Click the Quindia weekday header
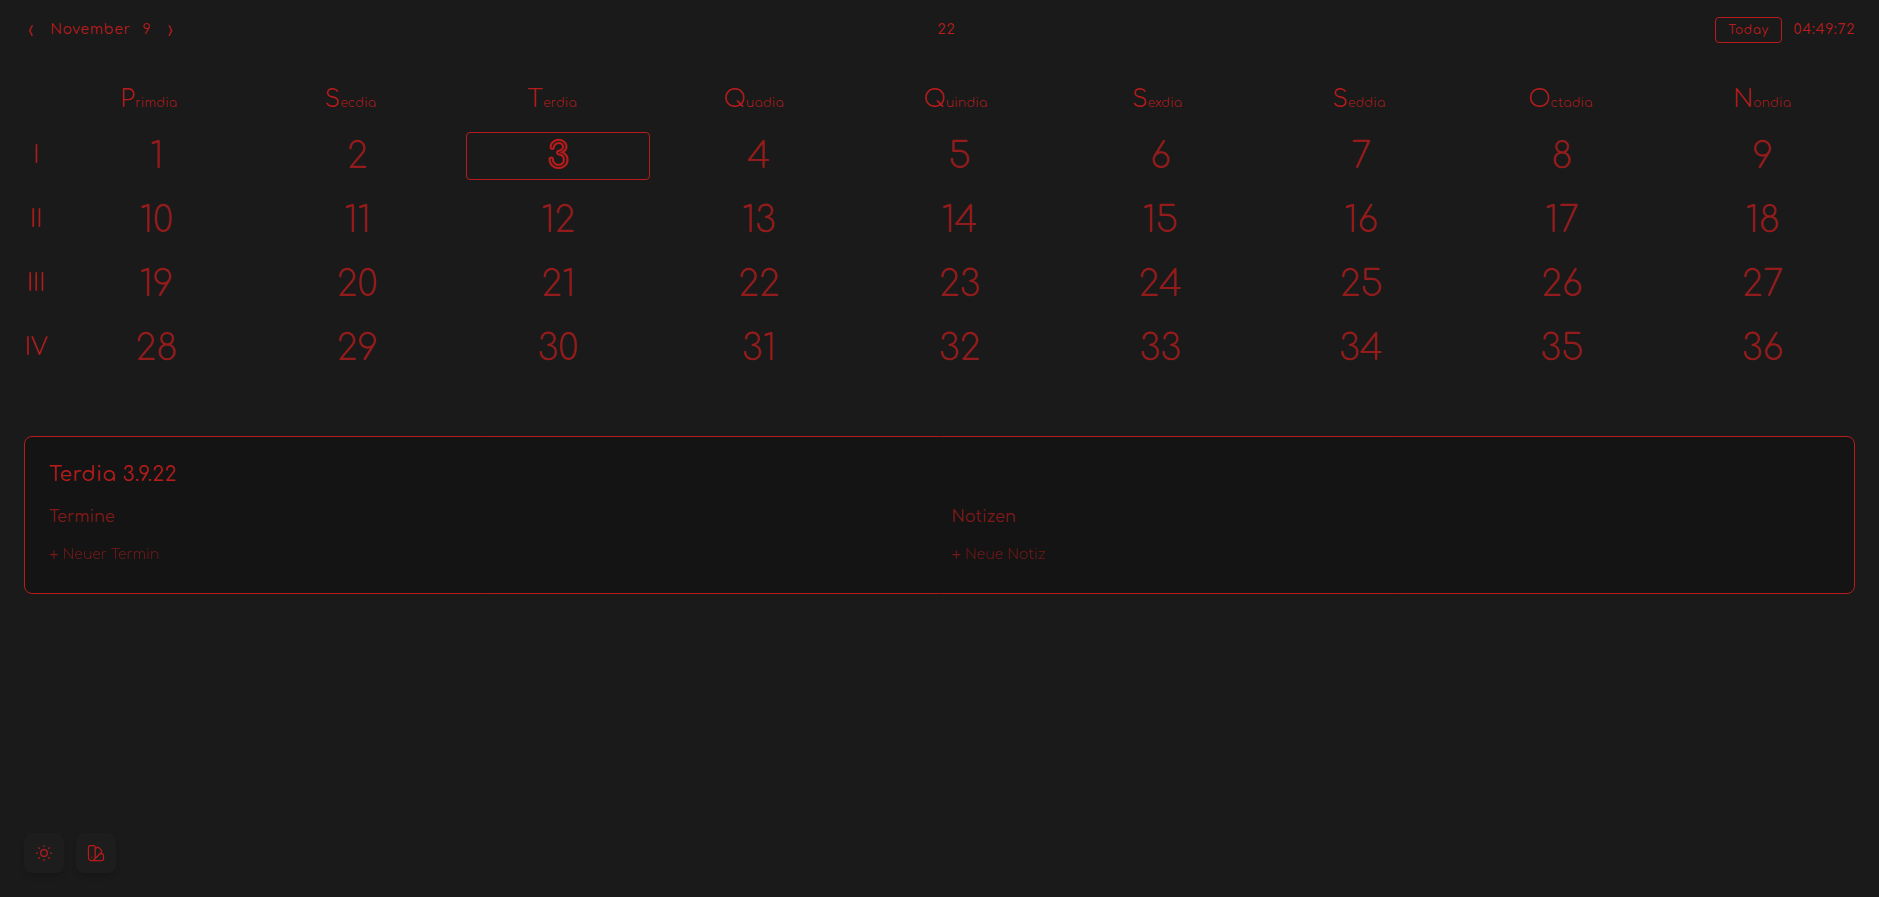Screen dimensions: 1879x897 click(956, 99)
